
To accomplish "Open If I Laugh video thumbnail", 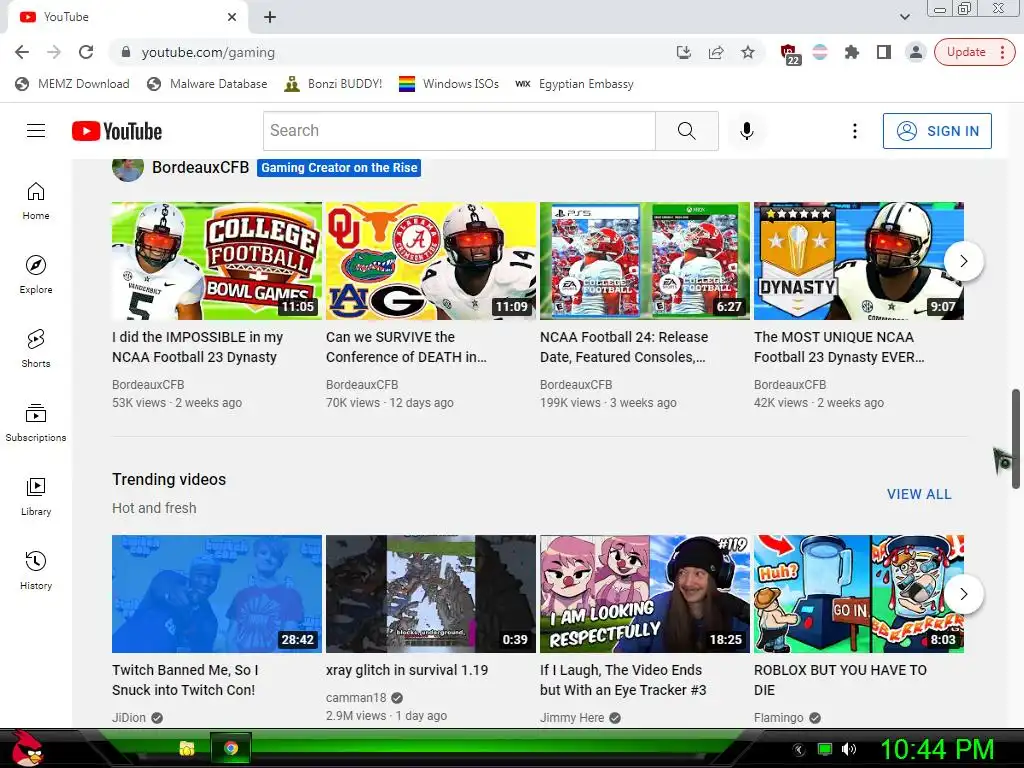I will [645, 594].
